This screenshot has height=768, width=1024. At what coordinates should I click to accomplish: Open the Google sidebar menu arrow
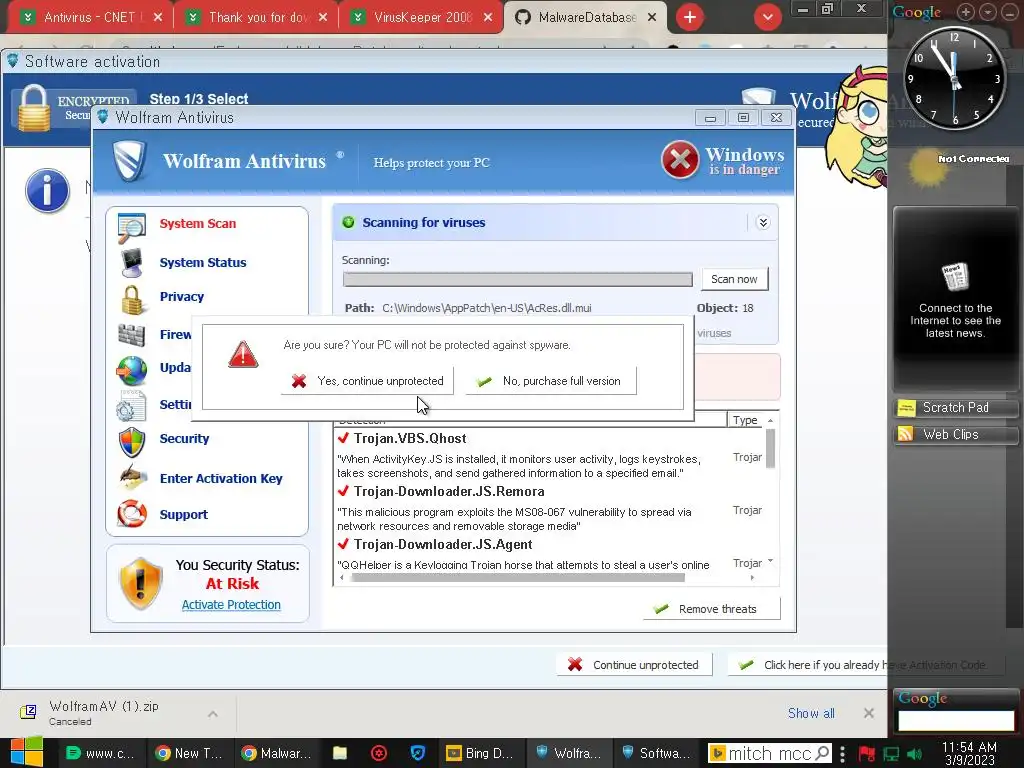click(x=988, y=11)
